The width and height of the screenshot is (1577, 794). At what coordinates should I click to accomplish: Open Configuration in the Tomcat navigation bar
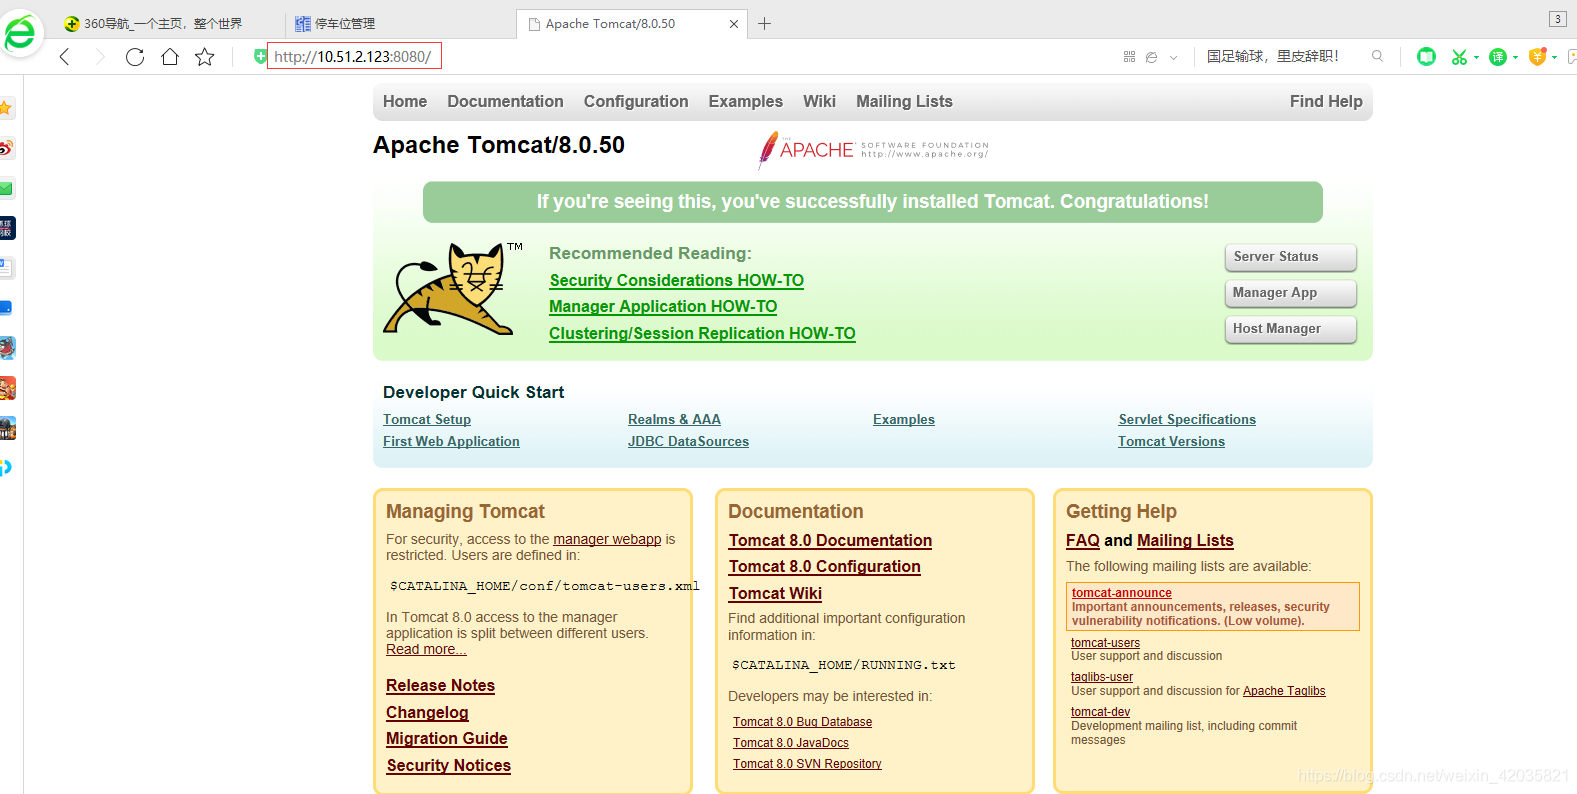(x=636, y=101)
